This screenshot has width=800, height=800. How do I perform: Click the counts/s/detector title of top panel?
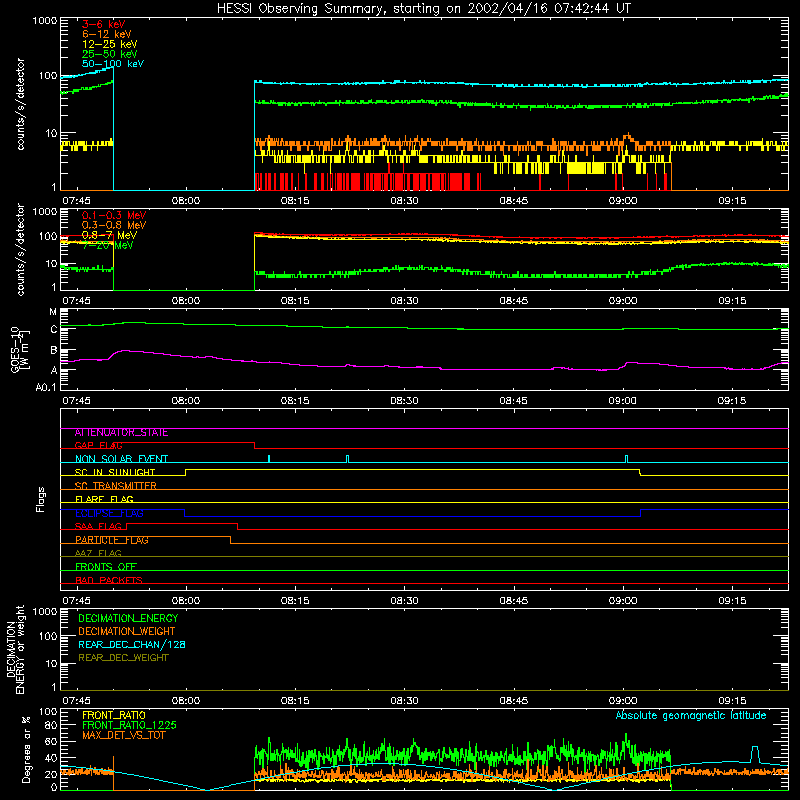tap(20, 104)
